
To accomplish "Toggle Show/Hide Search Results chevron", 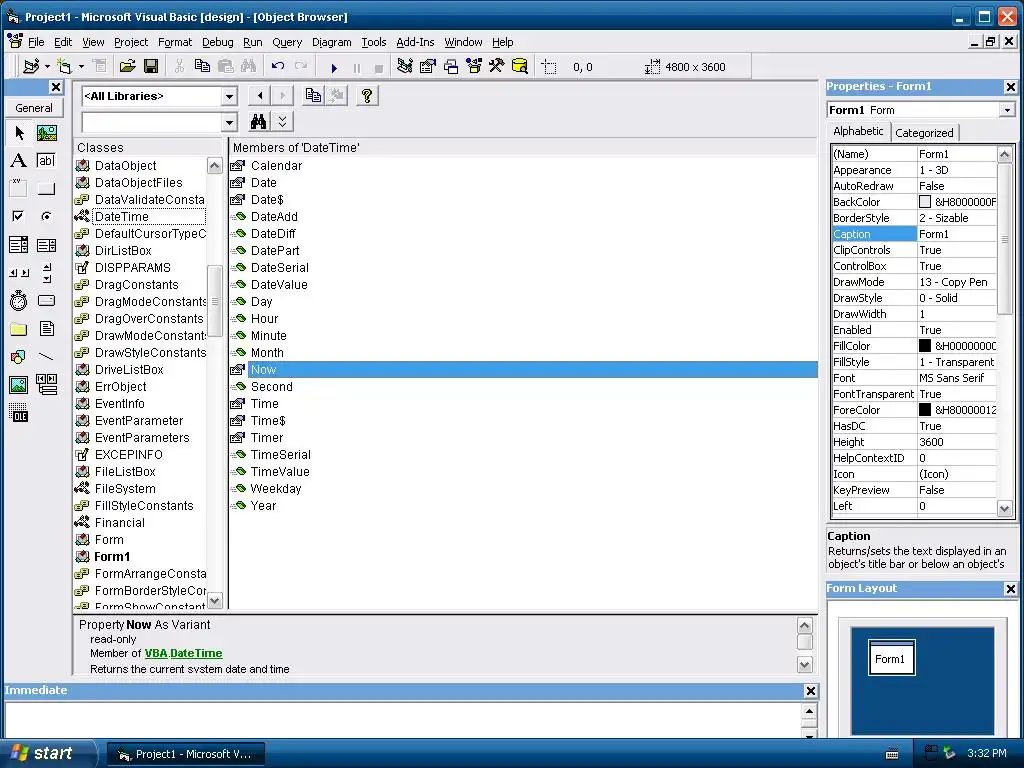I will pyautogui.click(x=282, y=121).
